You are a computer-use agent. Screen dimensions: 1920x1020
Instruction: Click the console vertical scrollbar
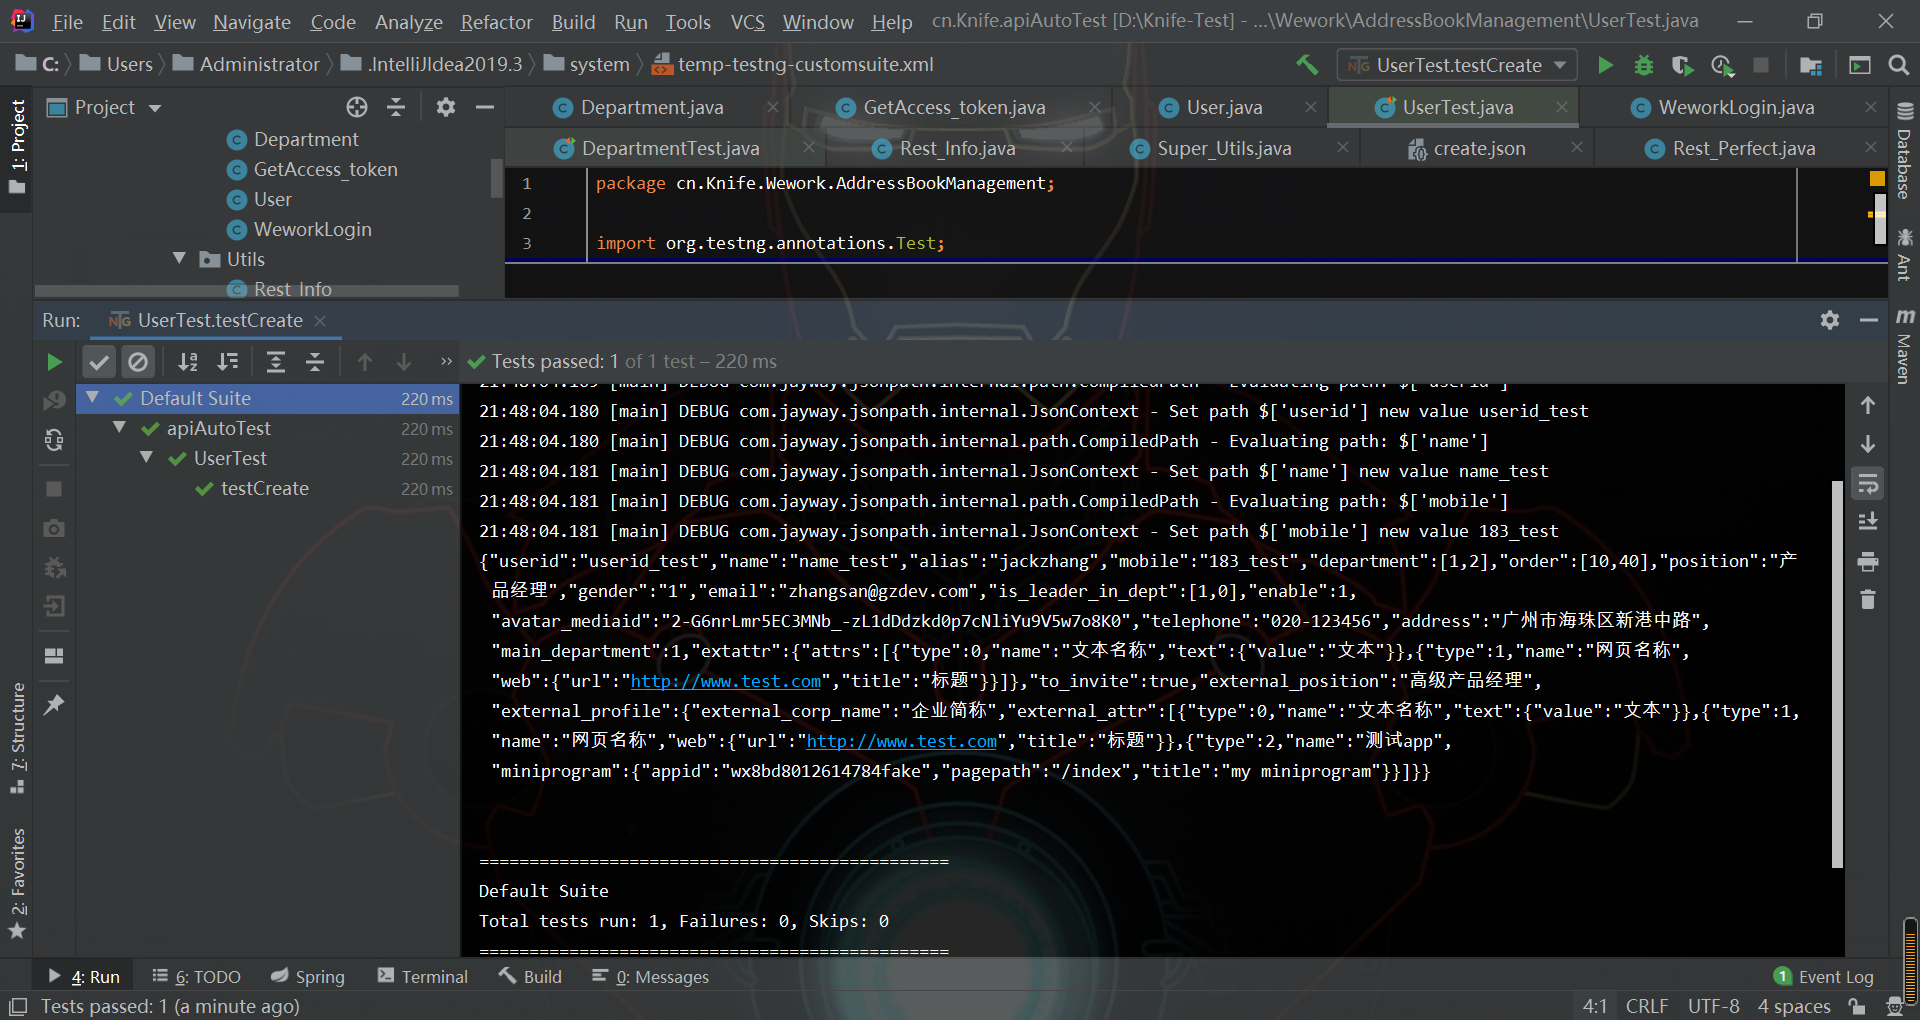(x=1837, y=674)
